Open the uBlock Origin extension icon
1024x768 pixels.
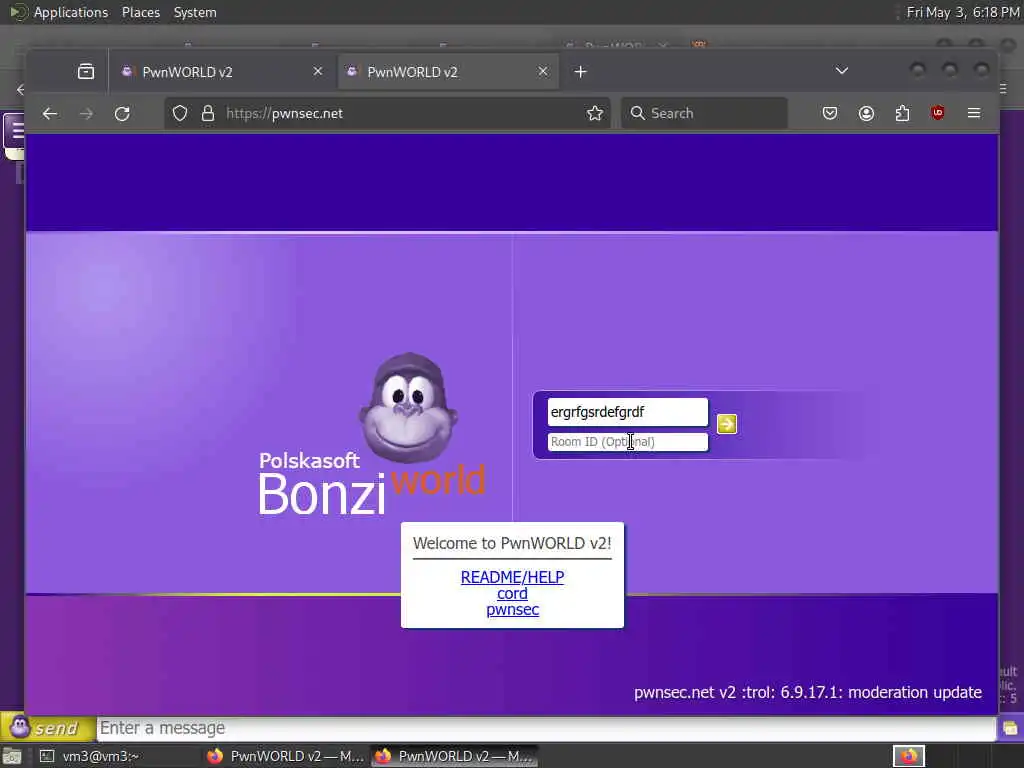(938, 113)
